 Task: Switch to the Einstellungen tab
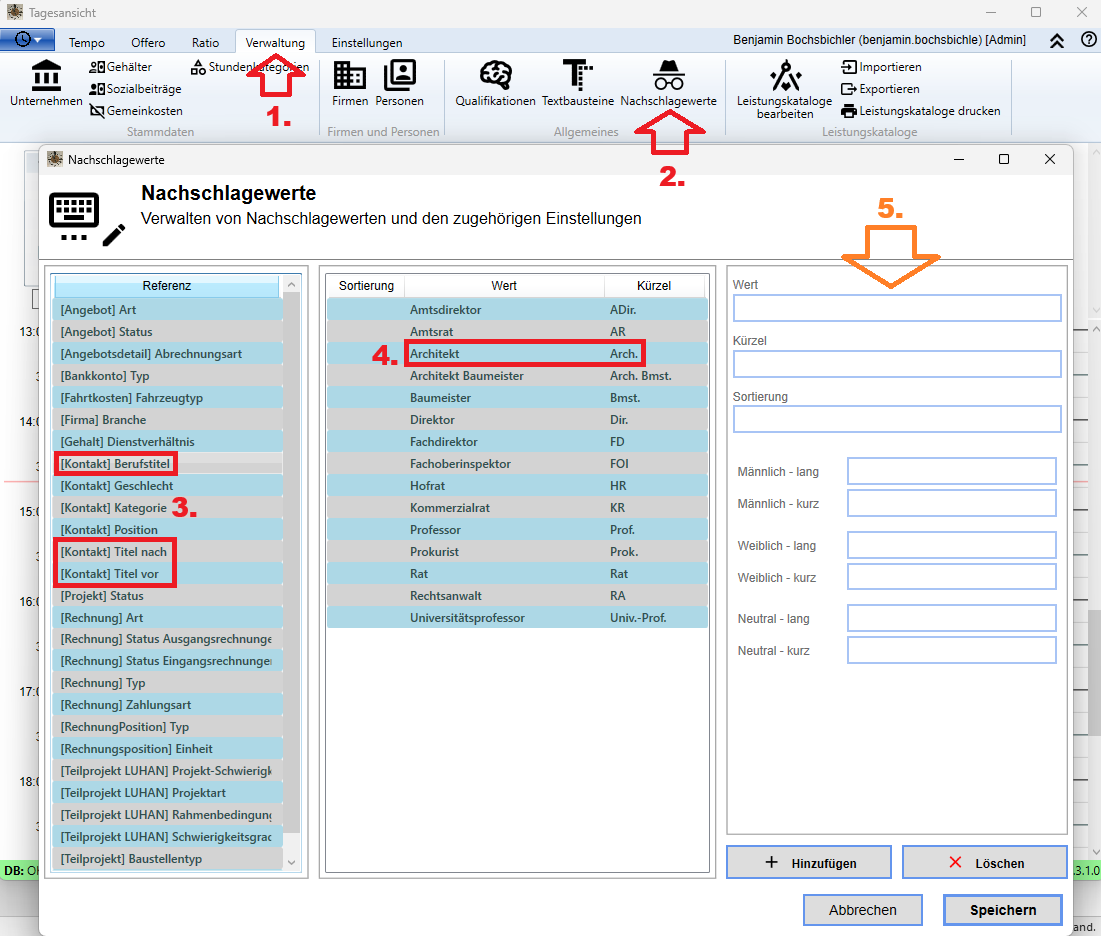point(367,43)
